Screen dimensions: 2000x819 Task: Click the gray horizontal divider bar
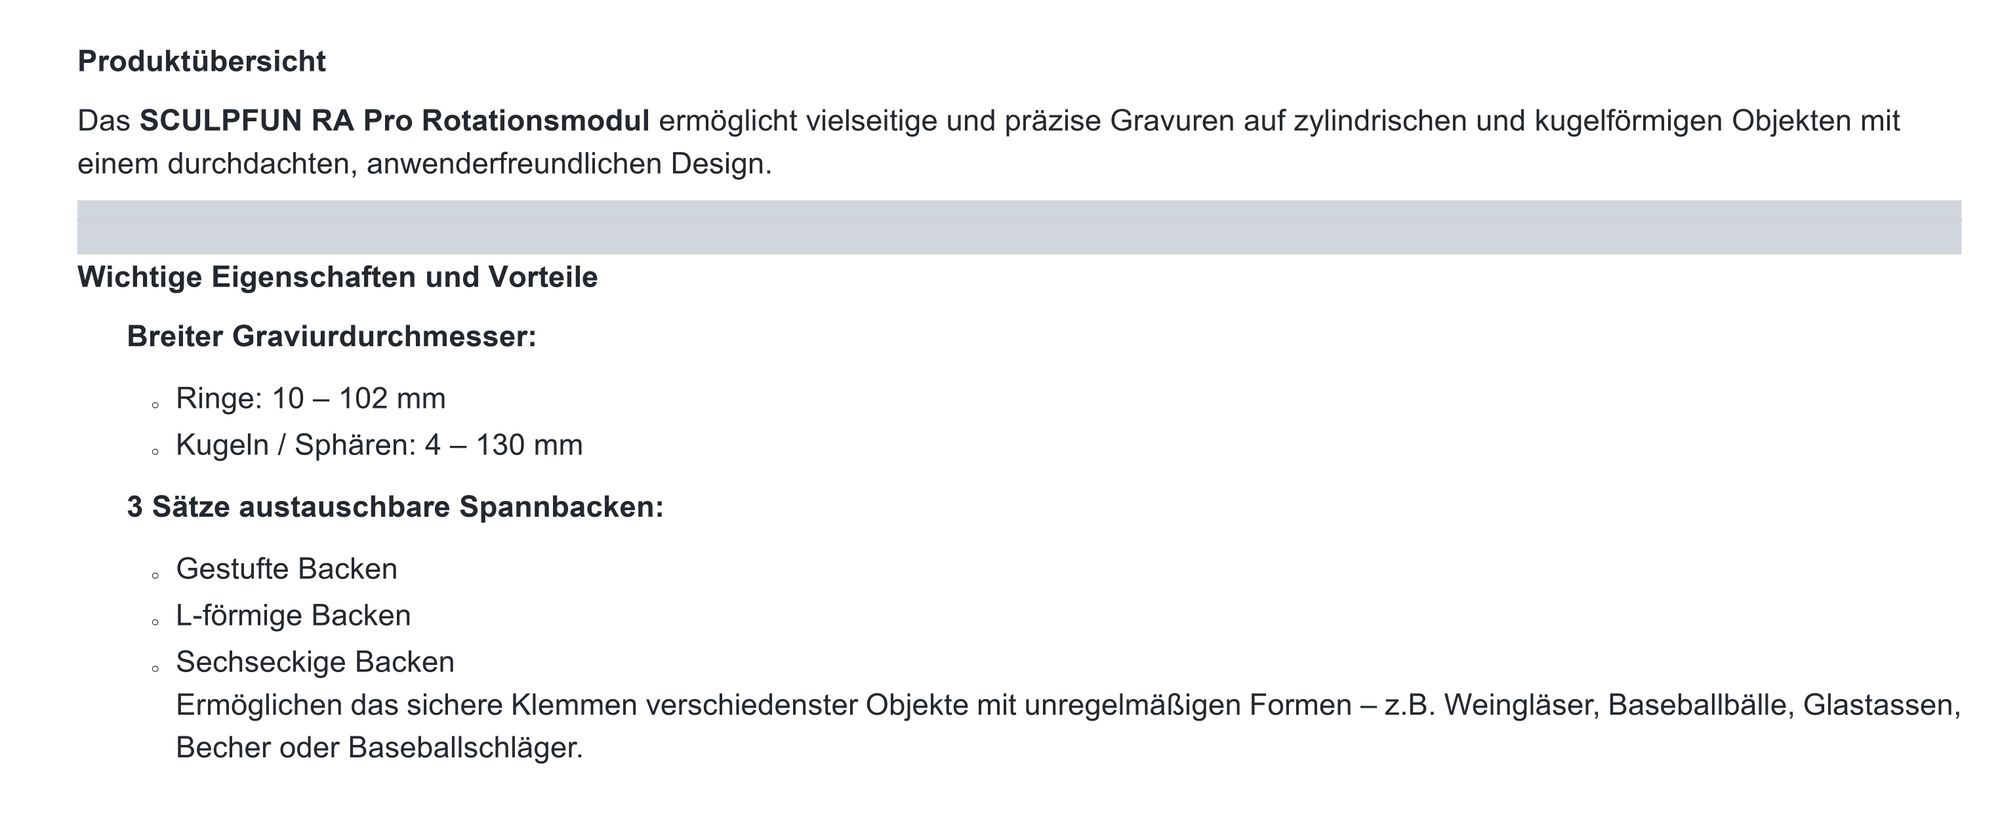coord(1019,227)
